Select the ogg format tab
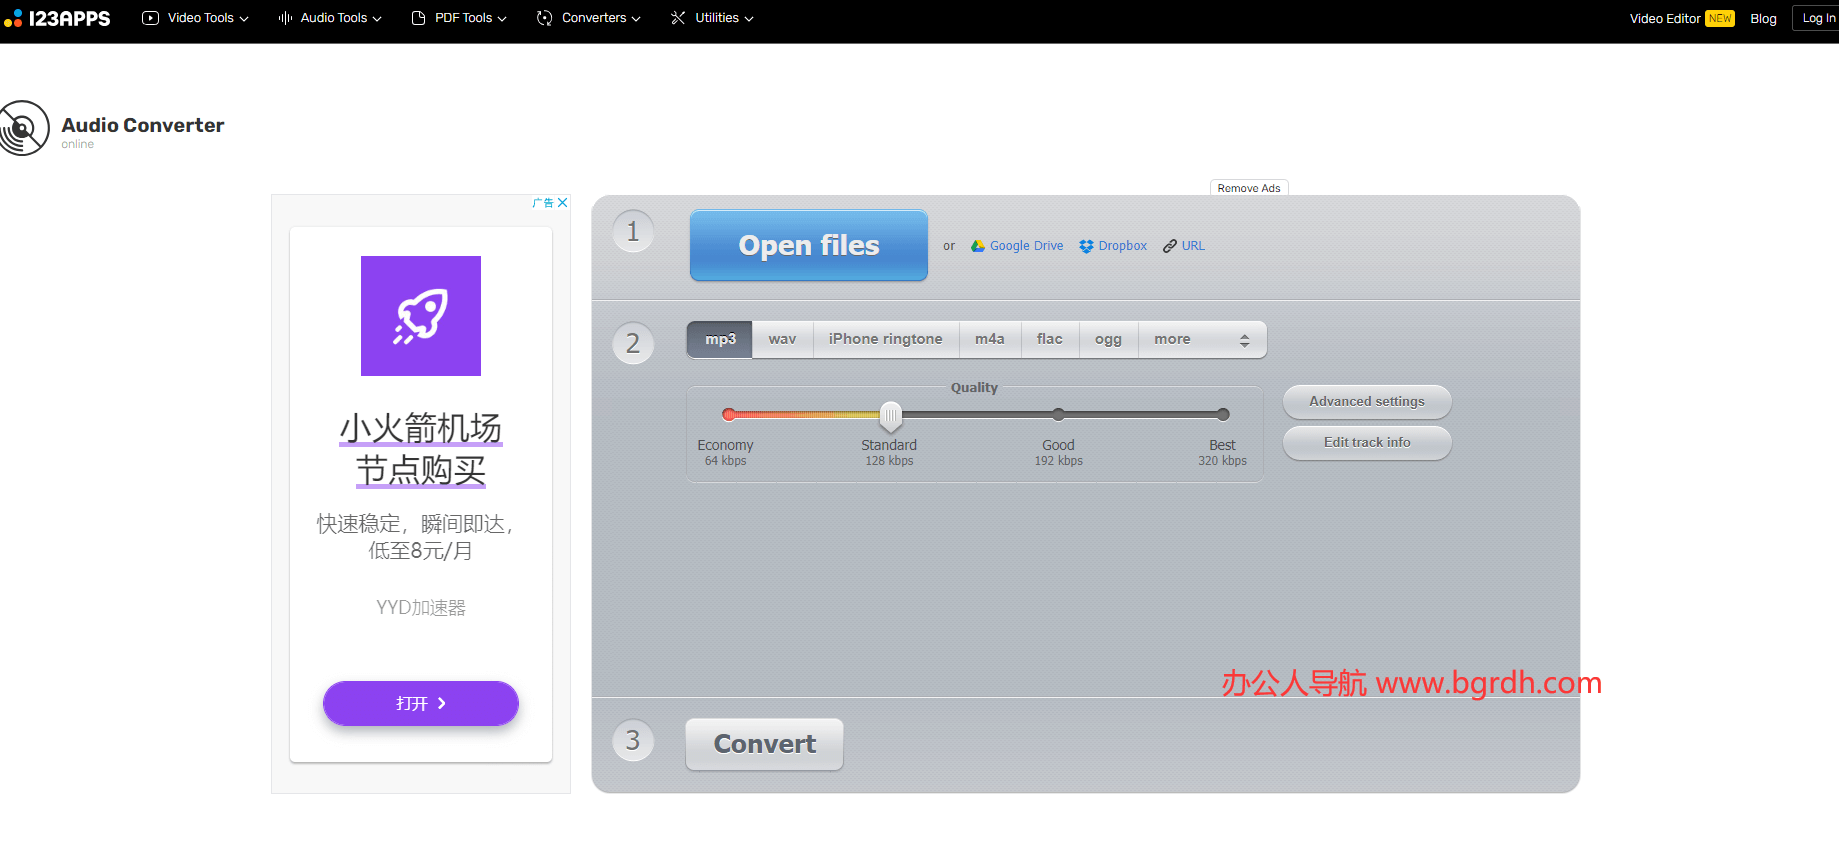 pos(1108,340)
